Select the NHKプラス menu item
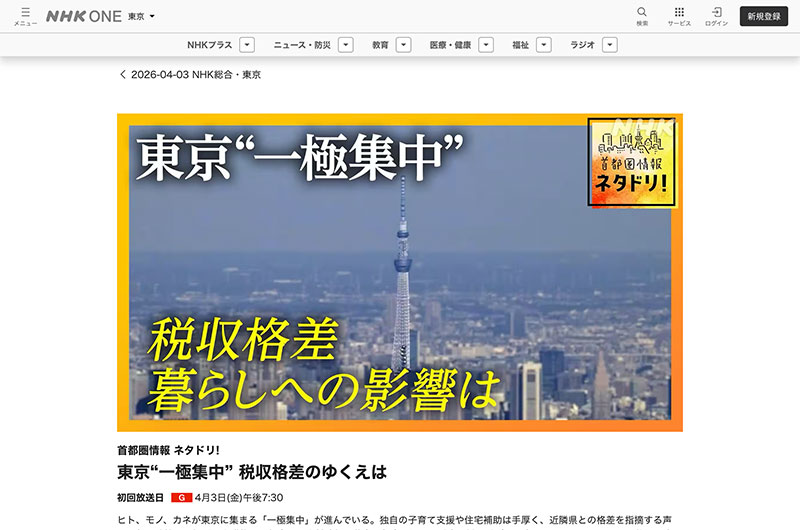Viewport: 800px width, 530px height. coord(209,45)
